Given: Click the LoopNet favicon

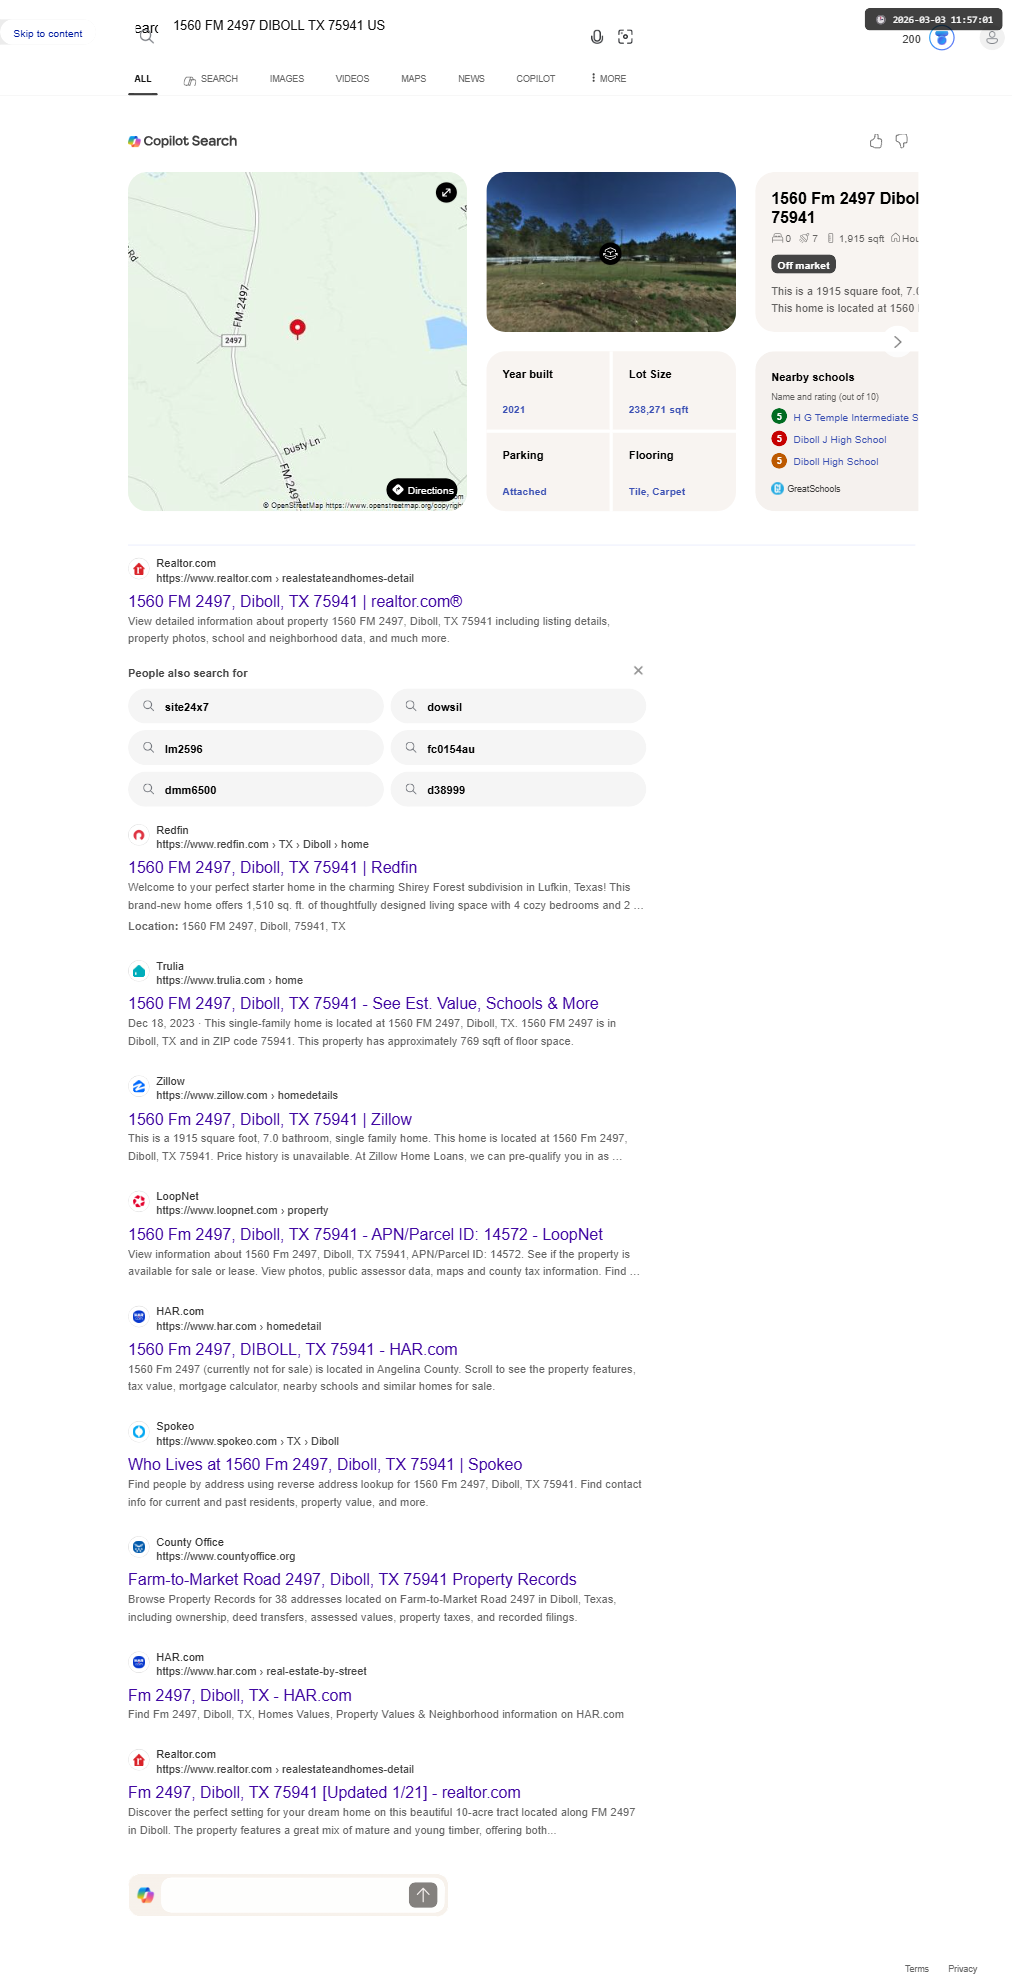Looking at the screenshot, I should [139, 1201].
